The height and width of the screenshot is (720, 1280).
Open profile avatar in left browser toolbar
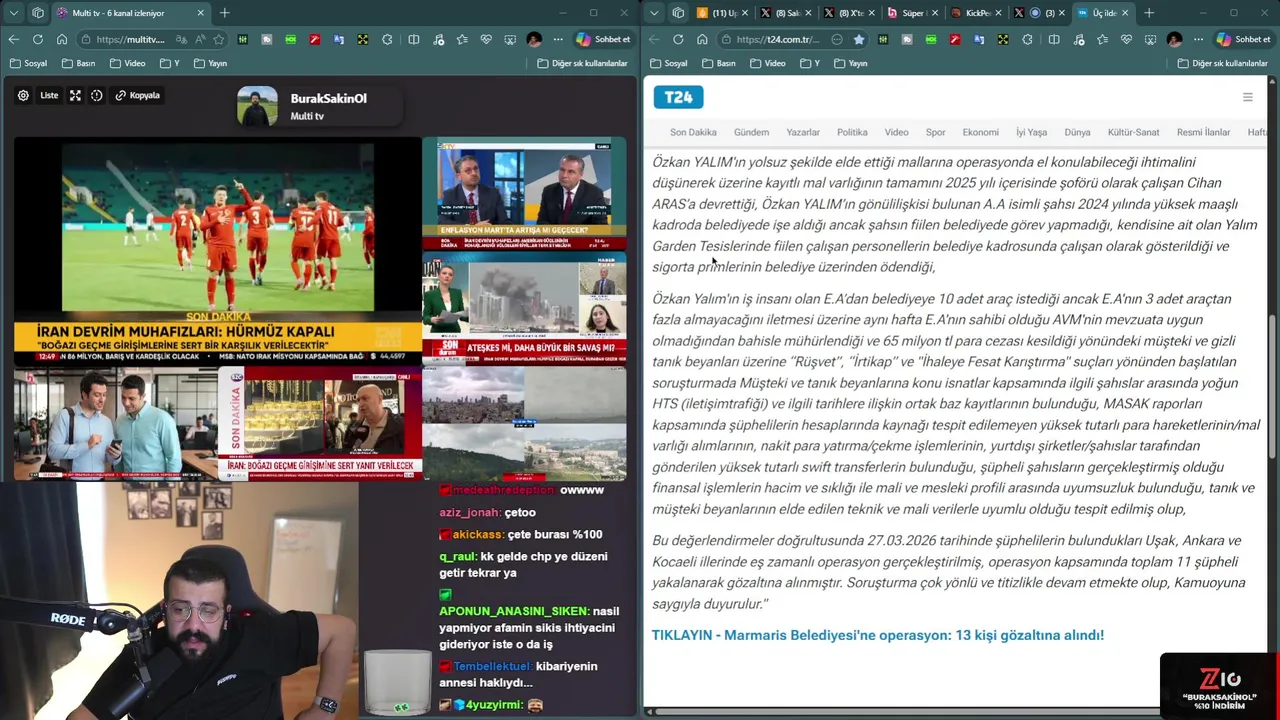(x=533, y=39)
